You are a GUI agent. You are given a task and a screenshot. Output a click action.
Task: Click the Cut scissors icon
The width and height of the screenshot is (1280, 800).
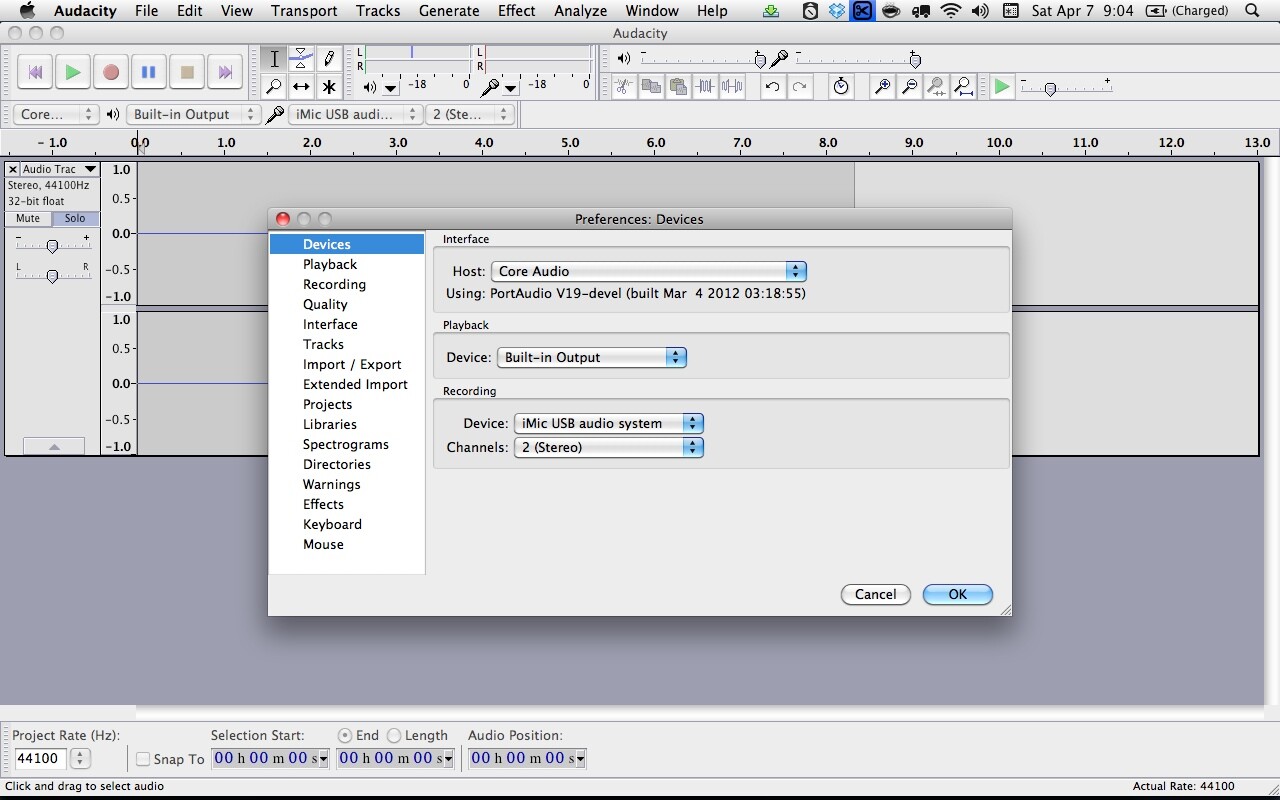coord(623,87)
